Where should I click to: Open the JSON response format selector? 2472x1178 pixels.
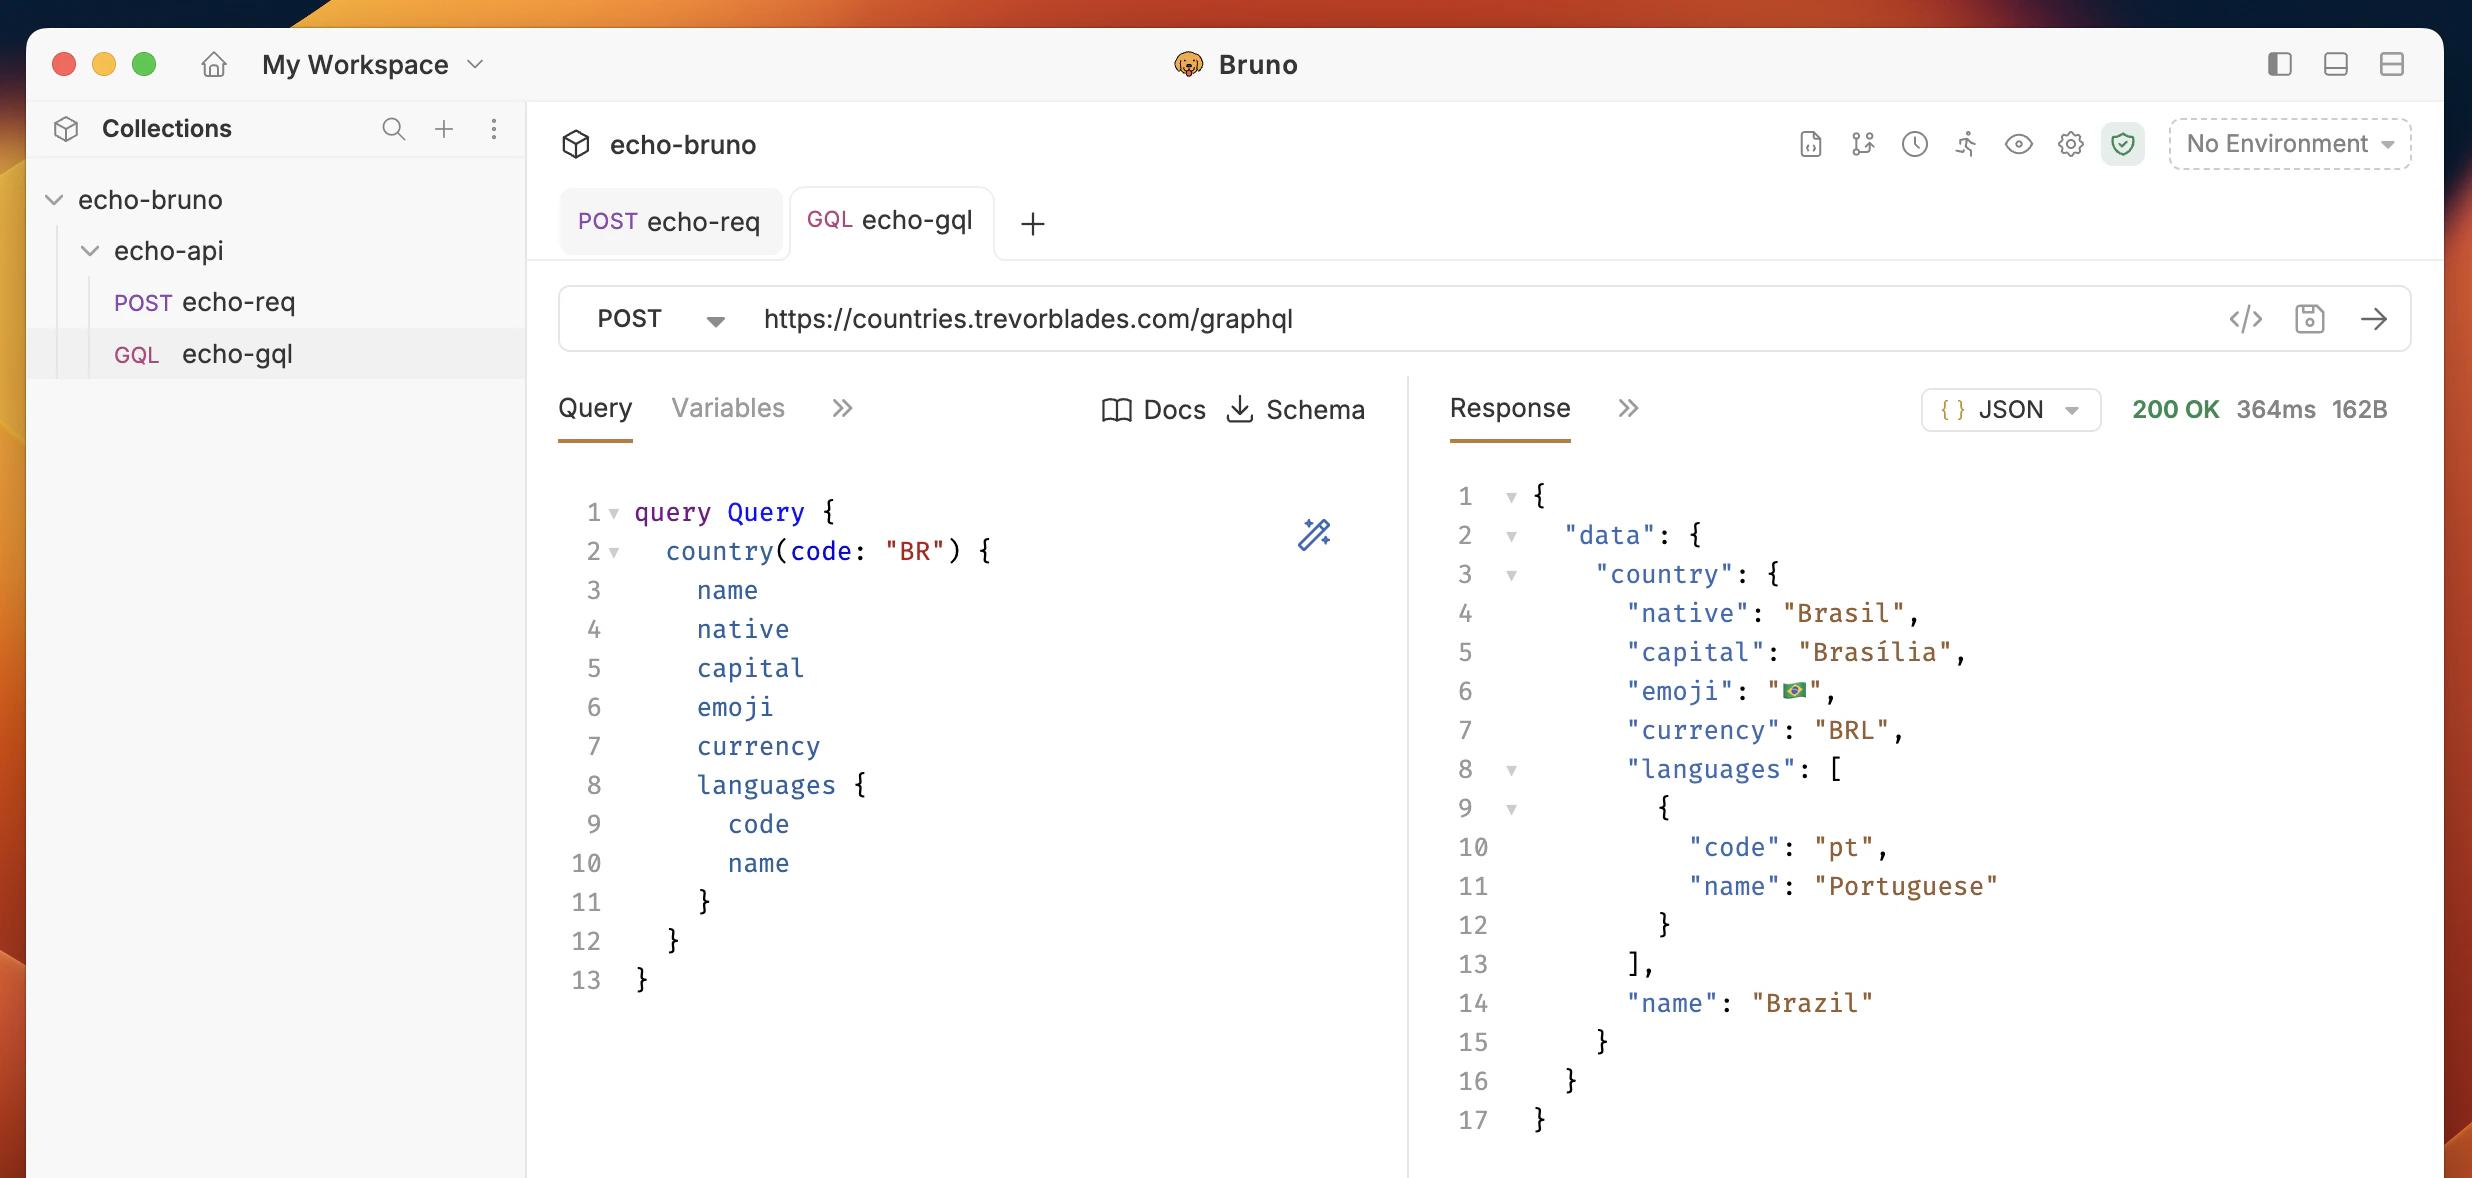(2011, 409)
